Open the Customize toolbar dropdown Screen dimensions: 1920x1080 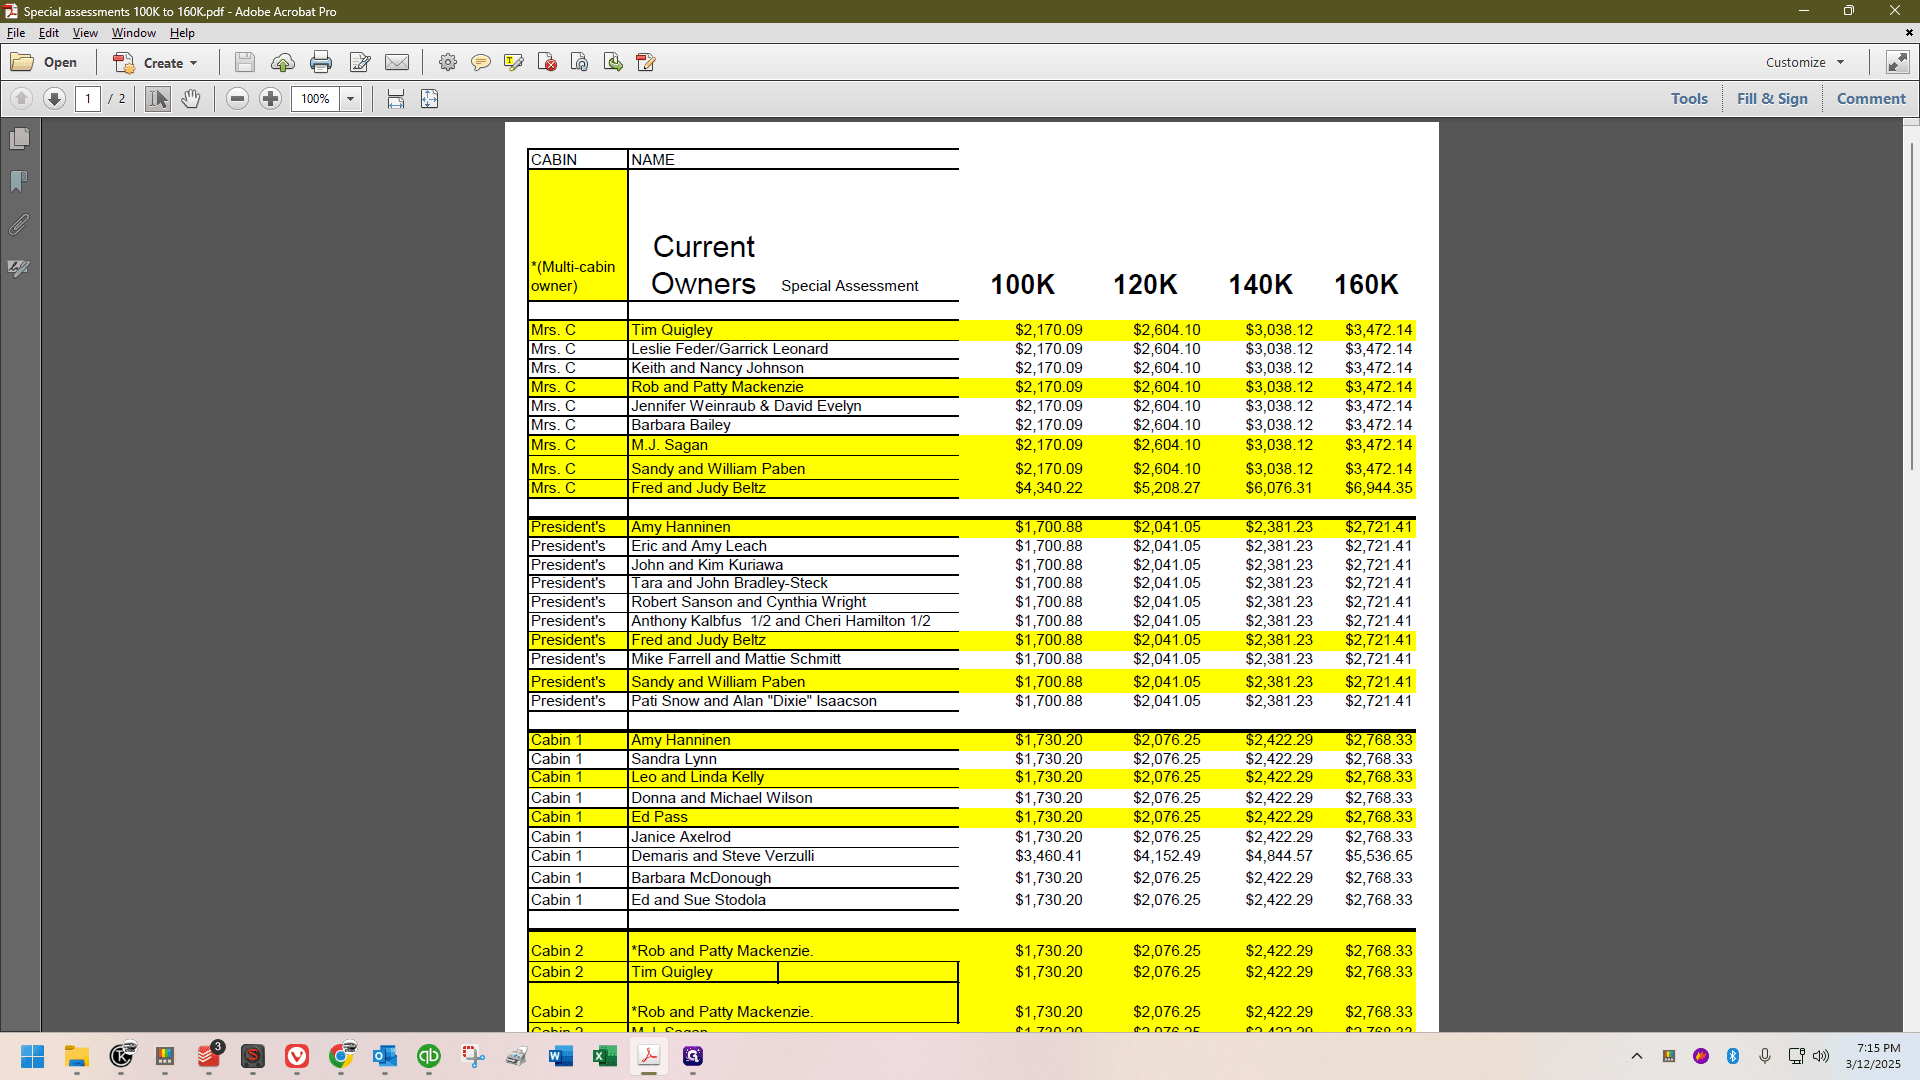tap(1805, 62)
